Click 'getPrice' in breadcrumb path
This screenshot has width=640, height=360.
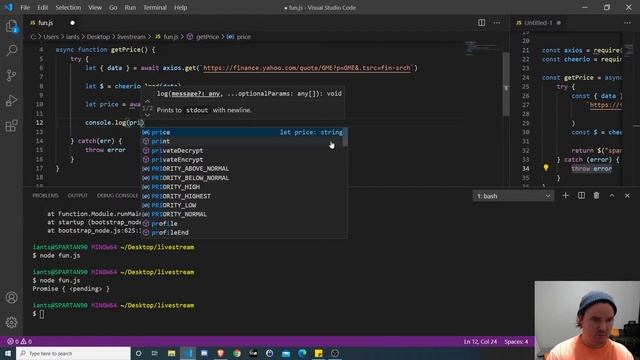[207, 37]
